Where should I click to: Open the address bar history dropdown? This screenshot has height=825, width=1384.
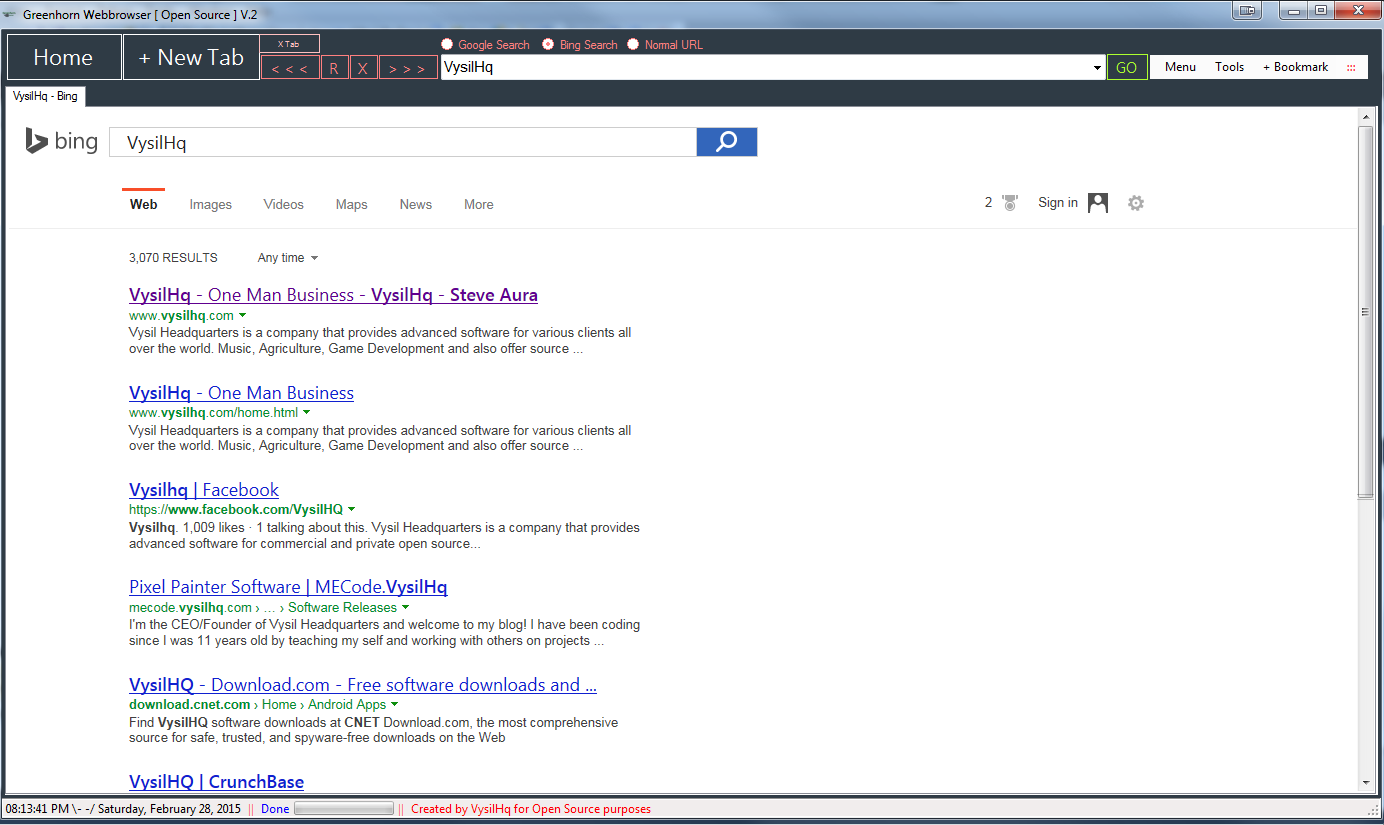[1096, 67]
